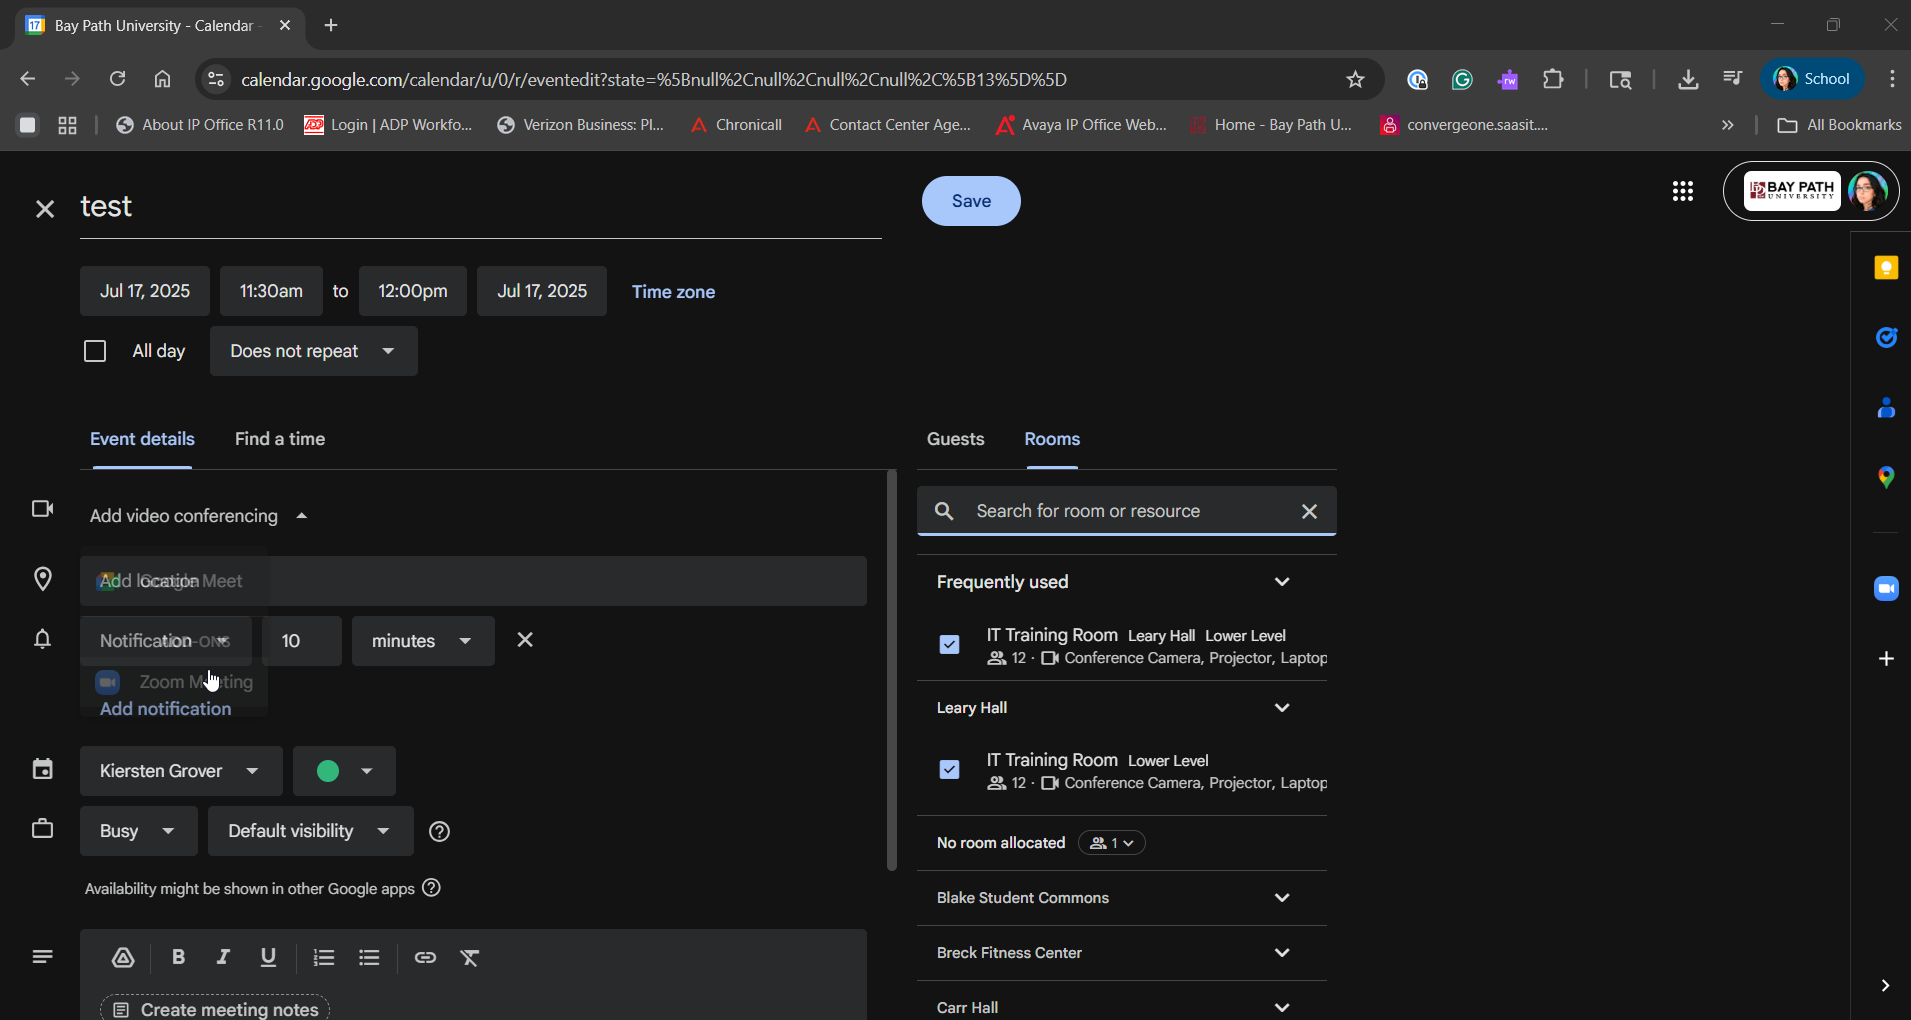Viewport: 1911px width, 1020px height.
Task: Switch to the Guests tab
Action: click(x=955, y=439)
